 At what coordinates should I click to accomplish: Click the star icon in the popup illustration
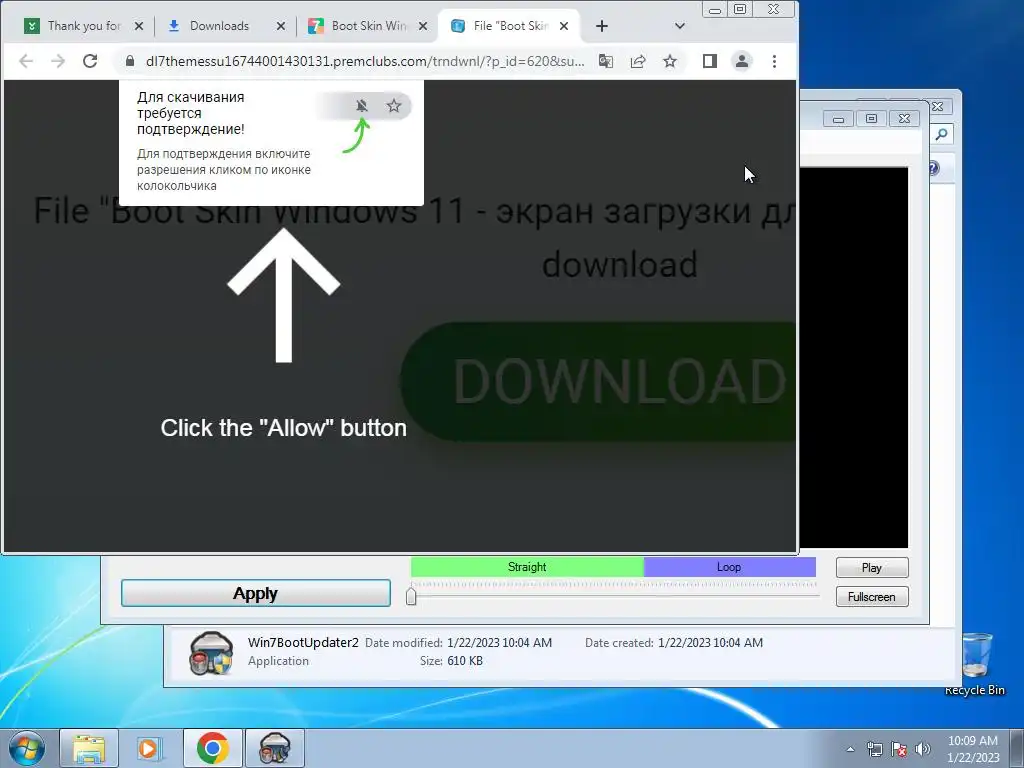click(394, 106)
